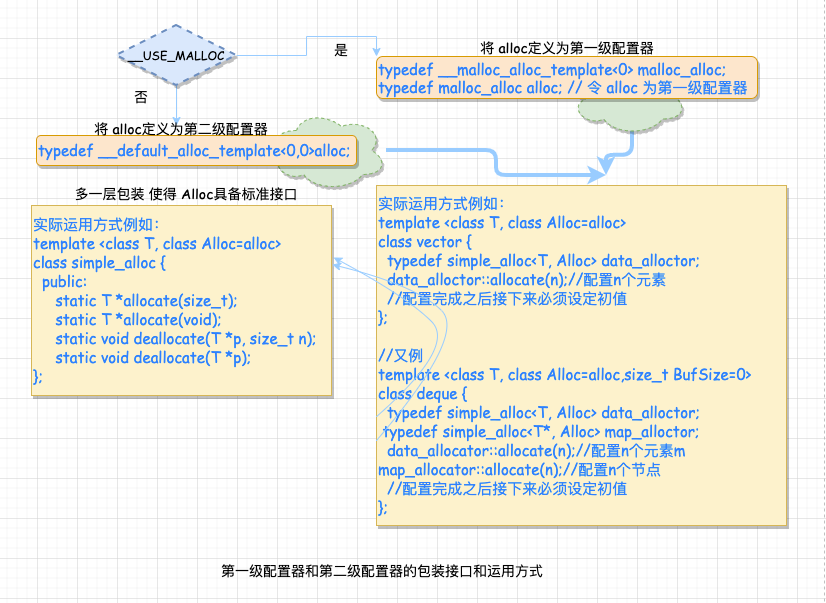Select the static void deallocate(T *p) line
Screen dimensions: 826x603
tap(153, 358)
